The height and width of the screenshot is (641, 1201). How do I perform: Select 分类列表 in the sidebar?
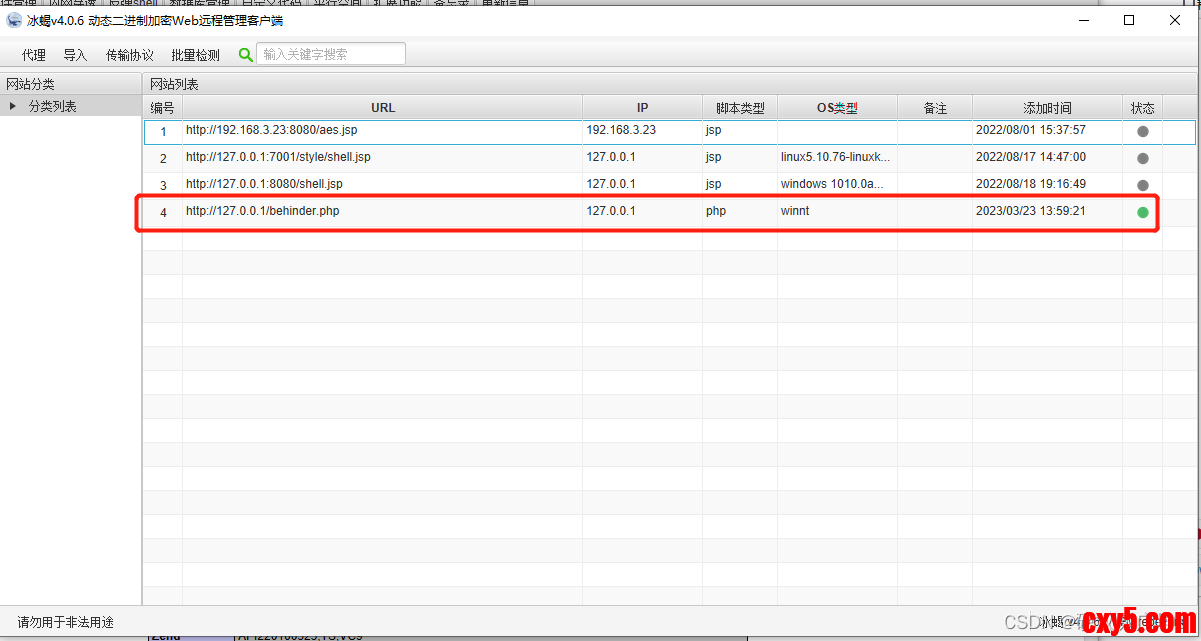point(53,106)
